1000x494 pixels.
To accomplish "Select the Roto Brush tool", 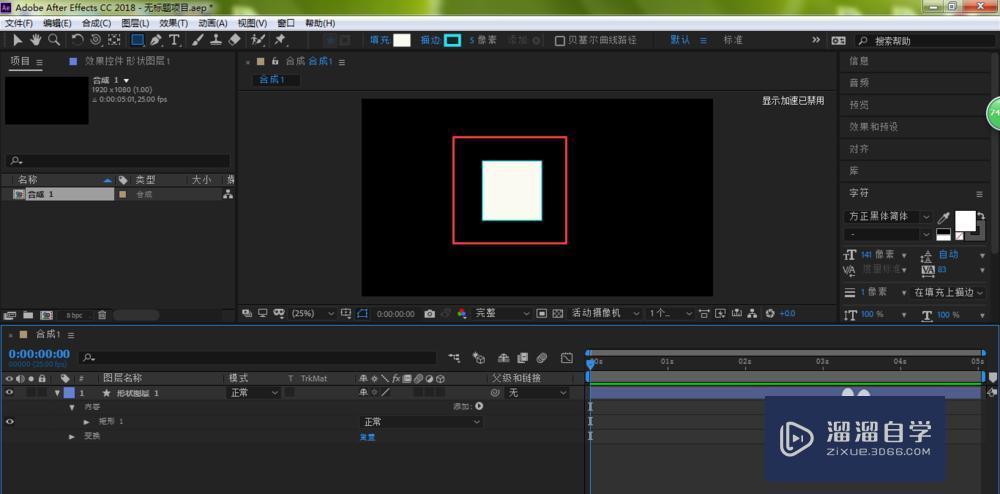I will pyautogui.click(x=258, y=40).
